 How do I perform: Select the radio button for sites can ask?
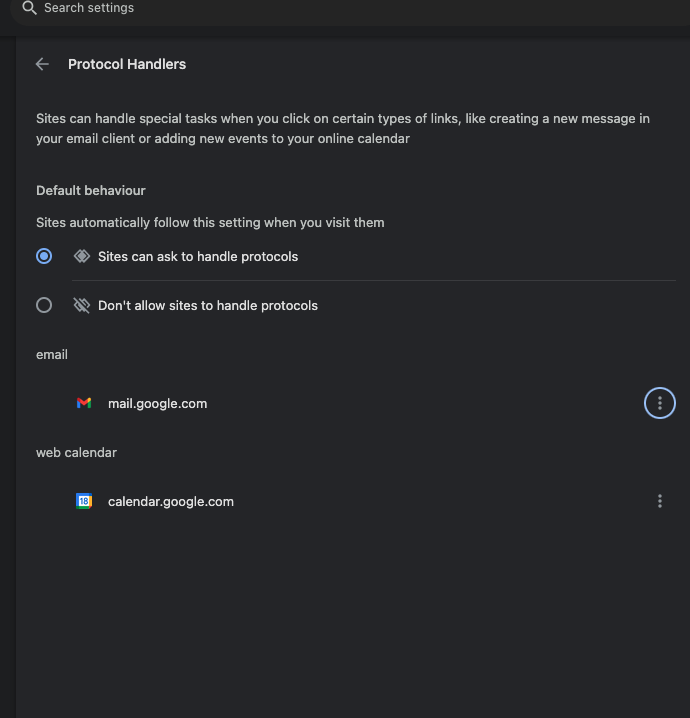point(44,256)
